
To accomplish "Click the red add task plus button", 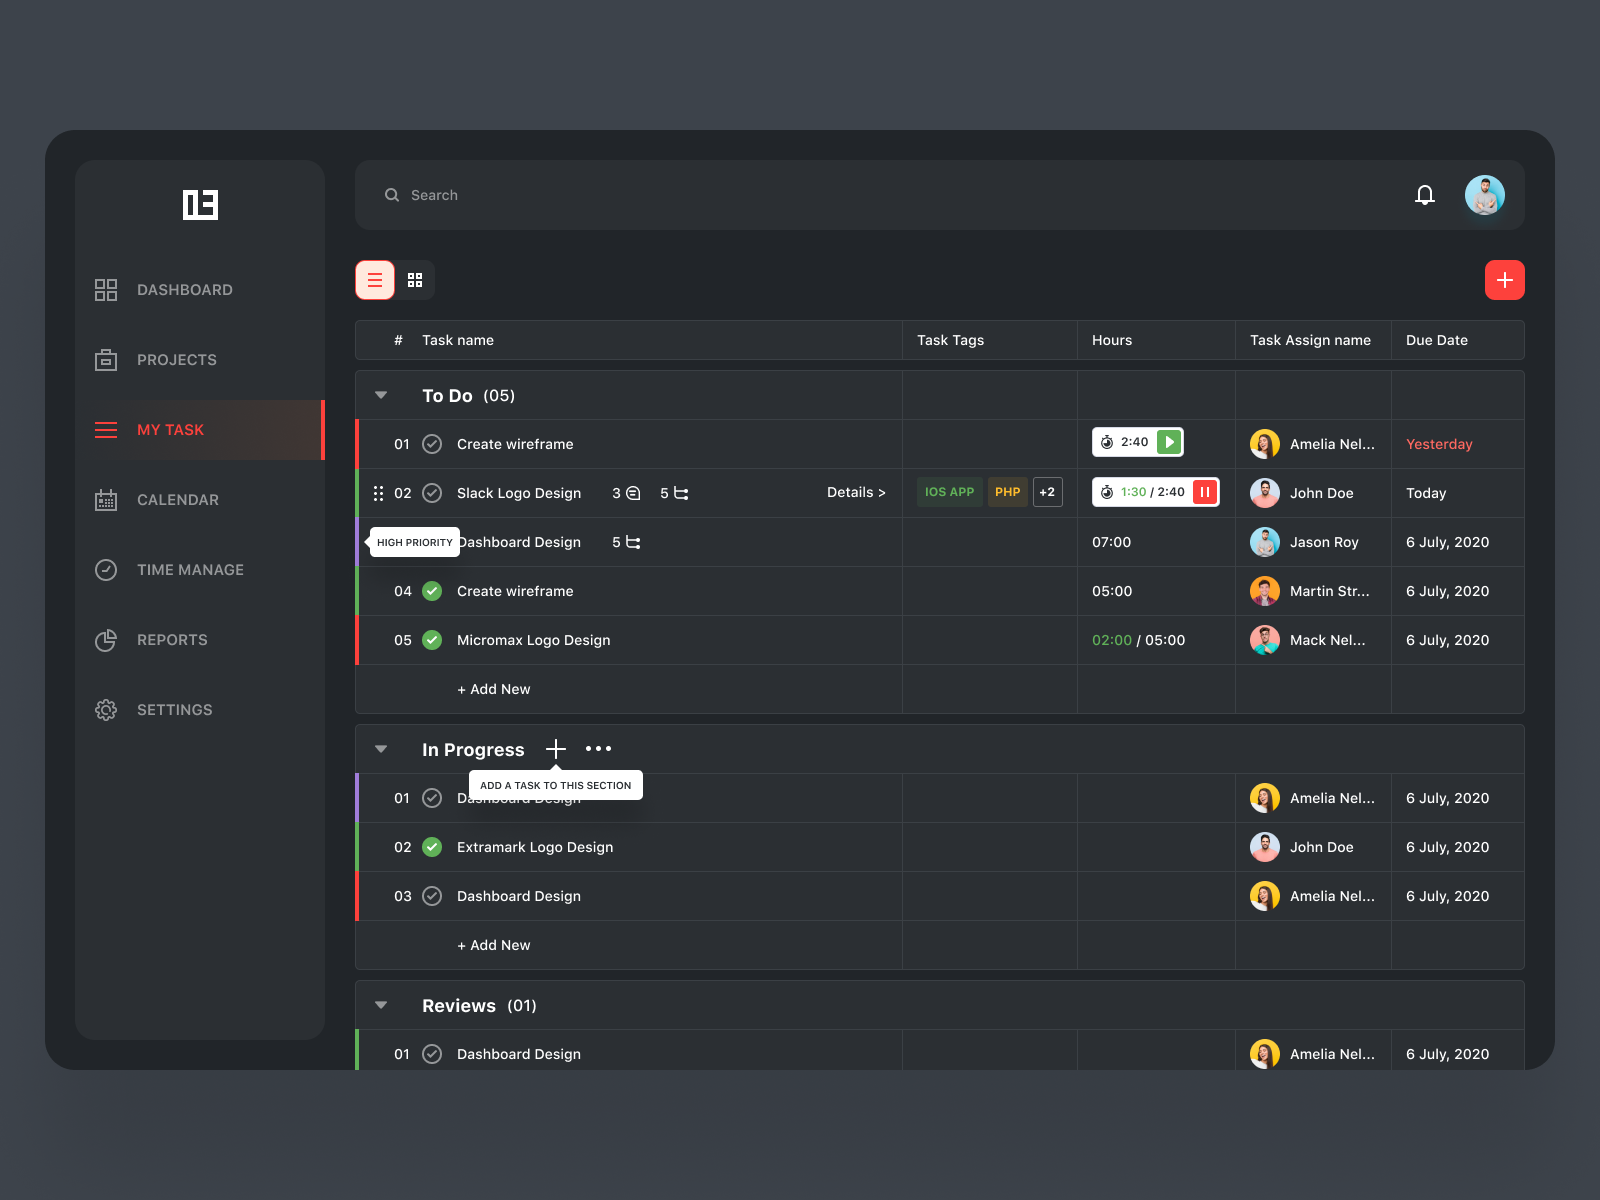I will click(x=1505, y=280).
